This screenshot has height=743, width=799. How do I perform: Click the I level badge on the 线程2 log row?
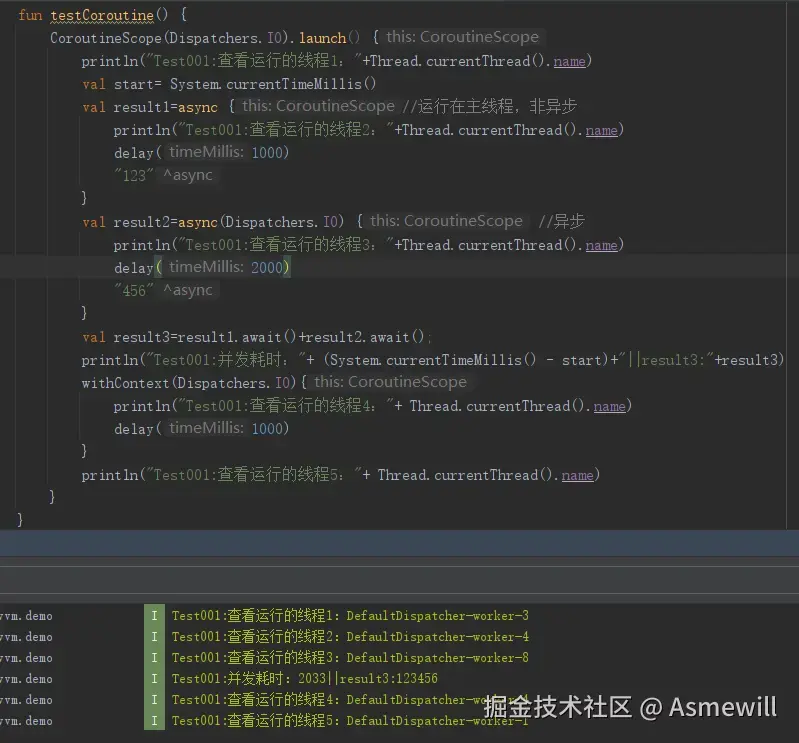(154, 636)
